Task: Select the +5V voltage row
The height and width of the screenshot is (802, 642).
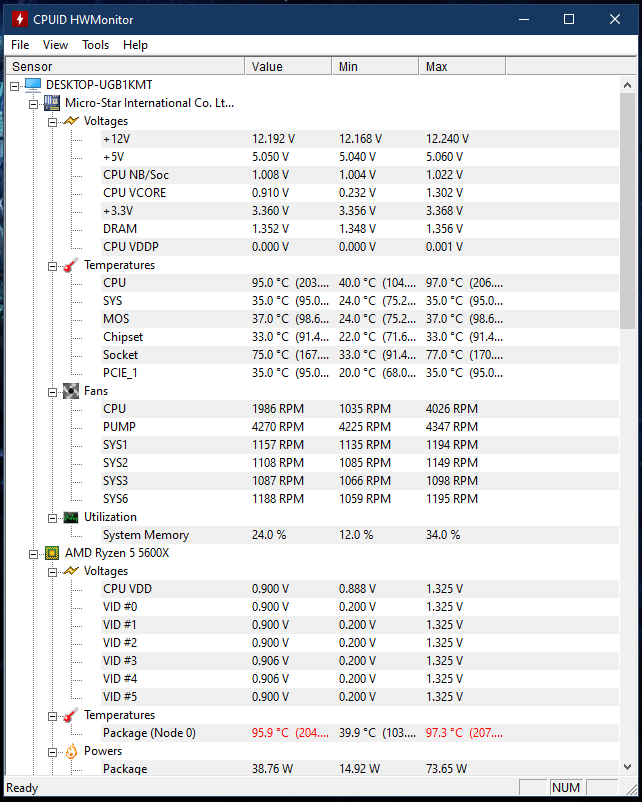Action: pyautogui.click(x=360, y=157)
